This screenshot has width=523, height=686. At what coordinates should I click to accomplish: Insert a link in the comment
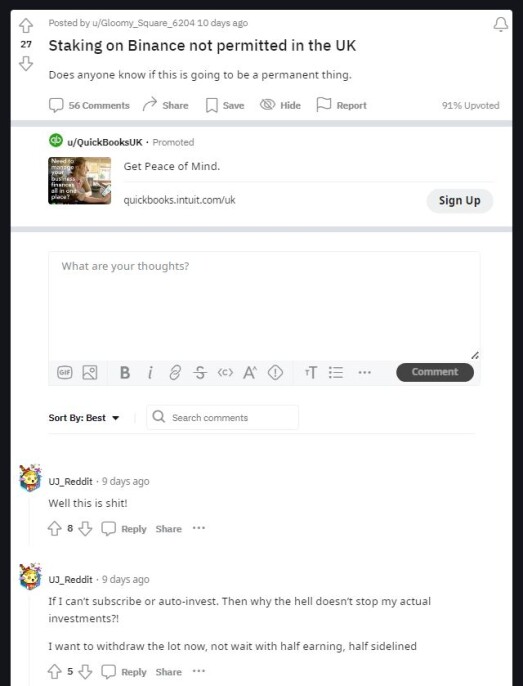click(175, 373)
